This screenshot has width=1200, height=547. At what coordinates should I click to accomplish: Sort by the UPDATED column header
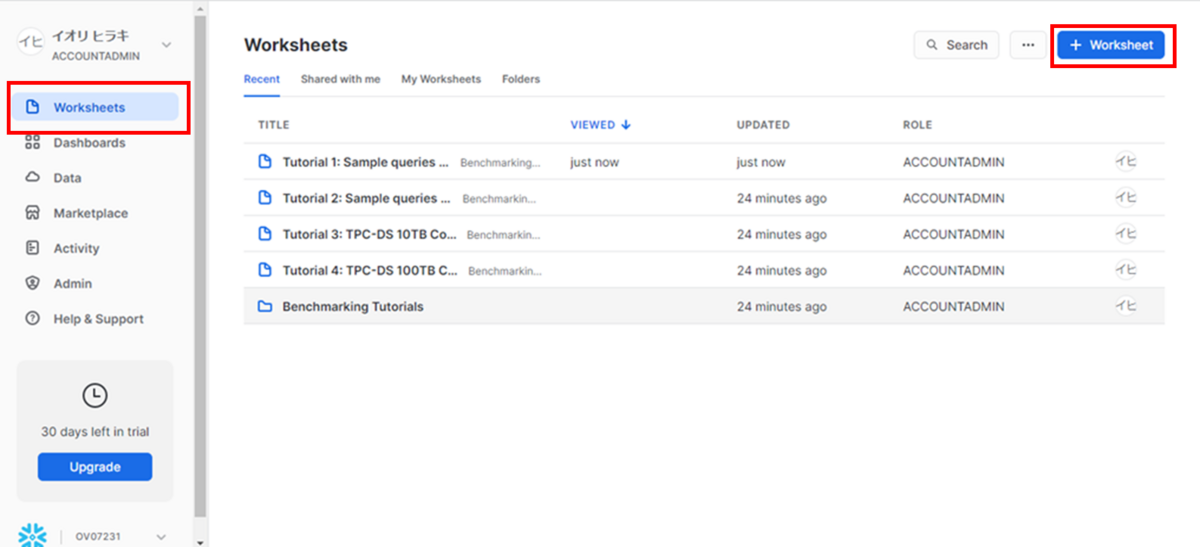tap(763, 125)
